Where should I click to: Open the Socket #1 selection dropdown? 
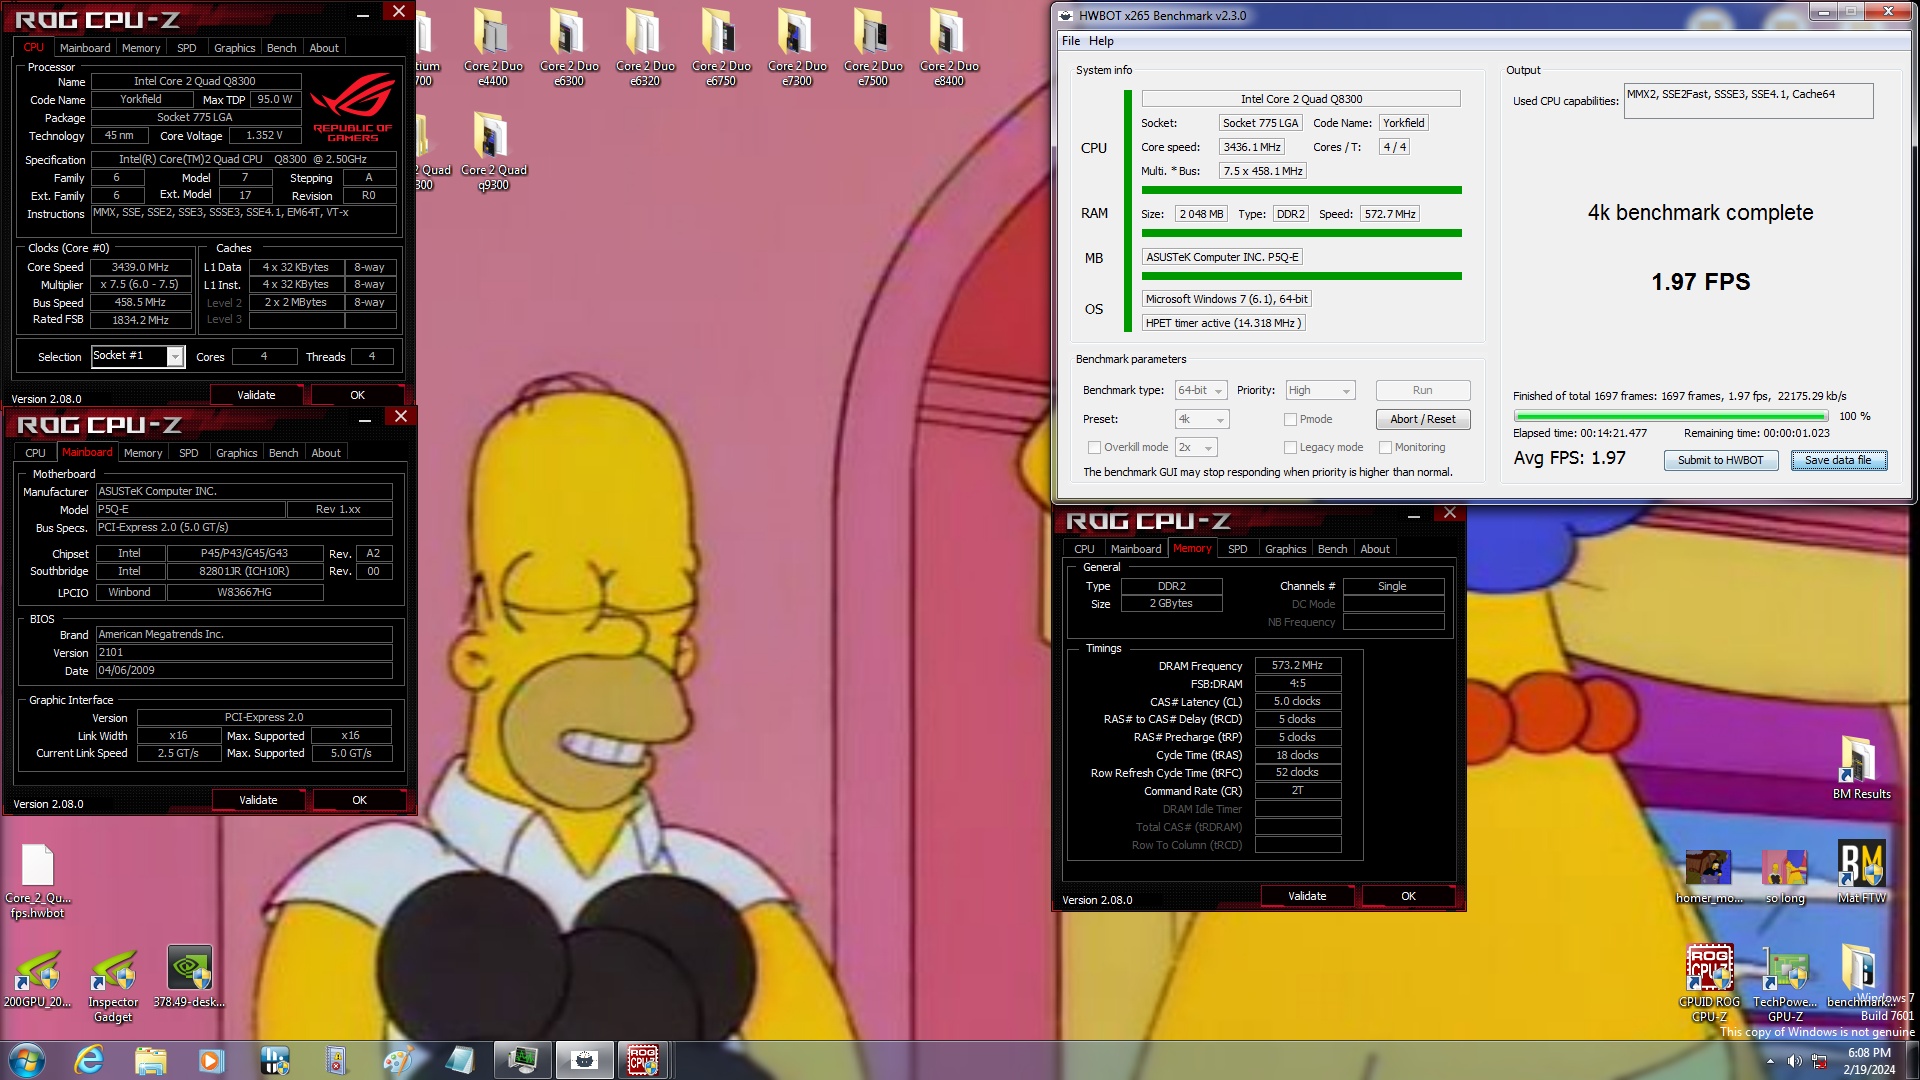click(x=137, y=356)
